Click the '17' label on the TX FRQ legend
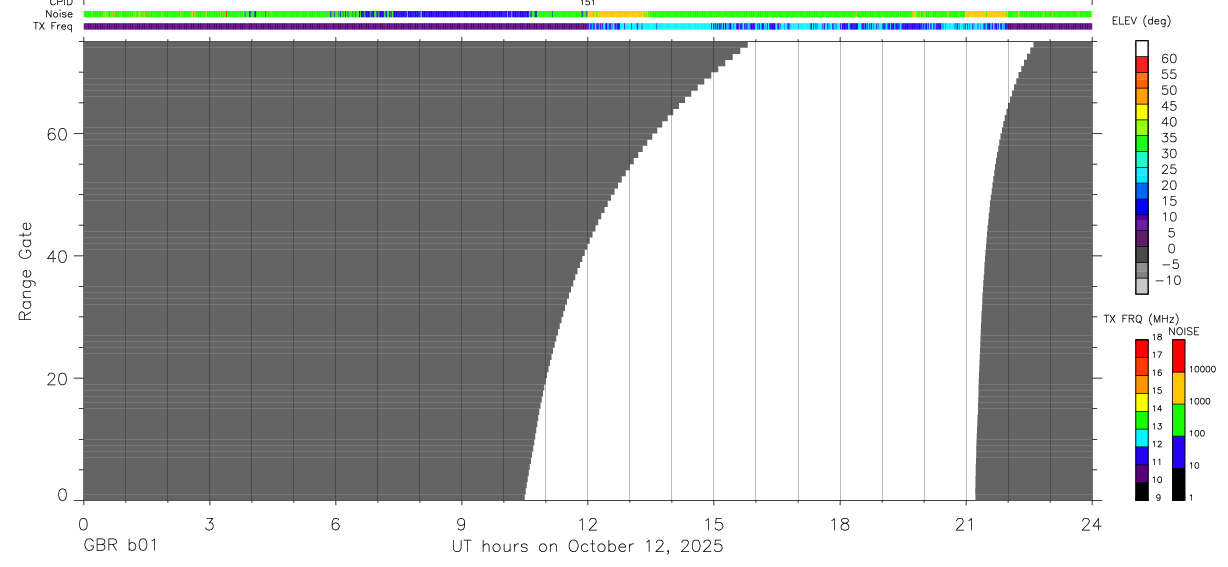This screenshot has height=567, width=1228. point(1157,355)
